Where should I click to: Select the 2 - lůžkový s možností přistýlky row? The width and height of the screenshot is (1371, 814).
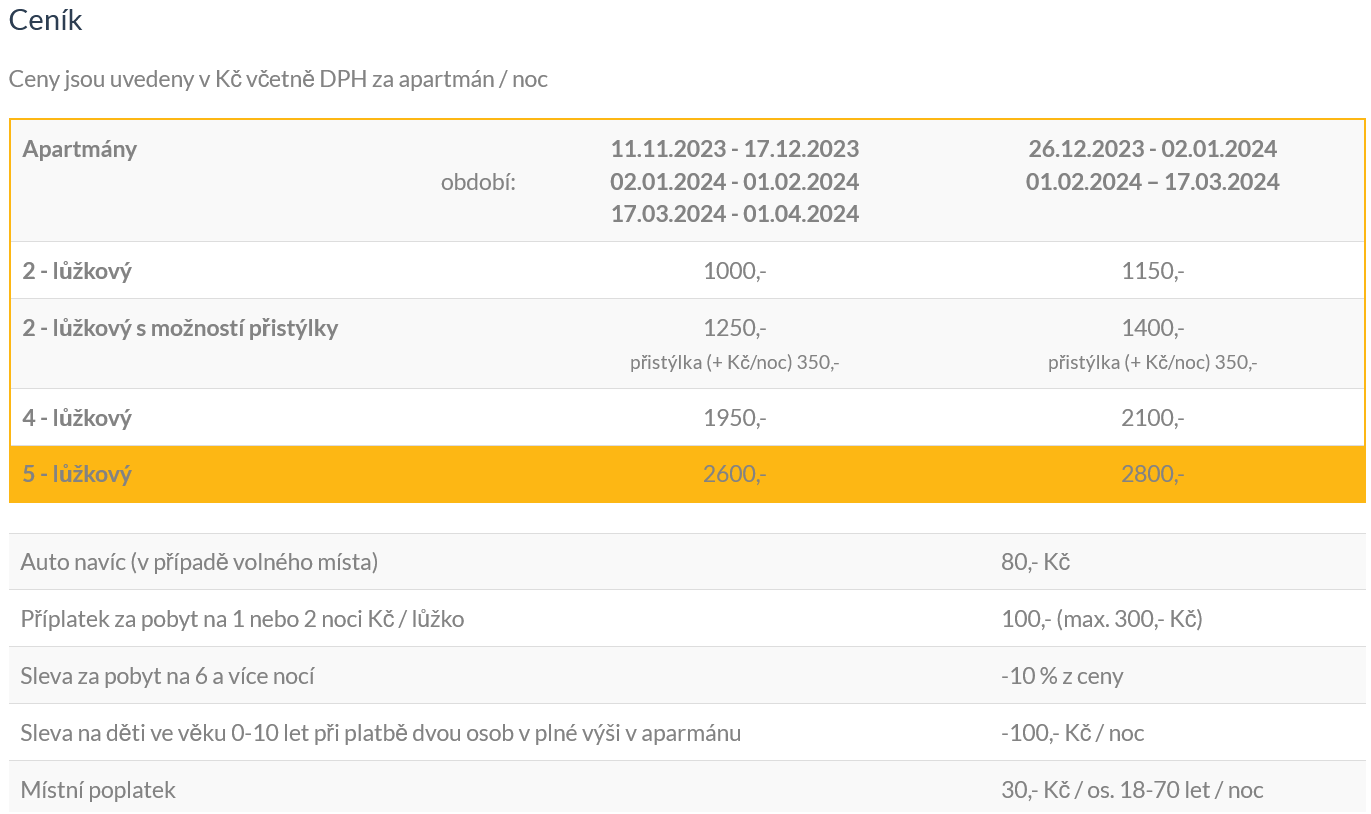180,328
